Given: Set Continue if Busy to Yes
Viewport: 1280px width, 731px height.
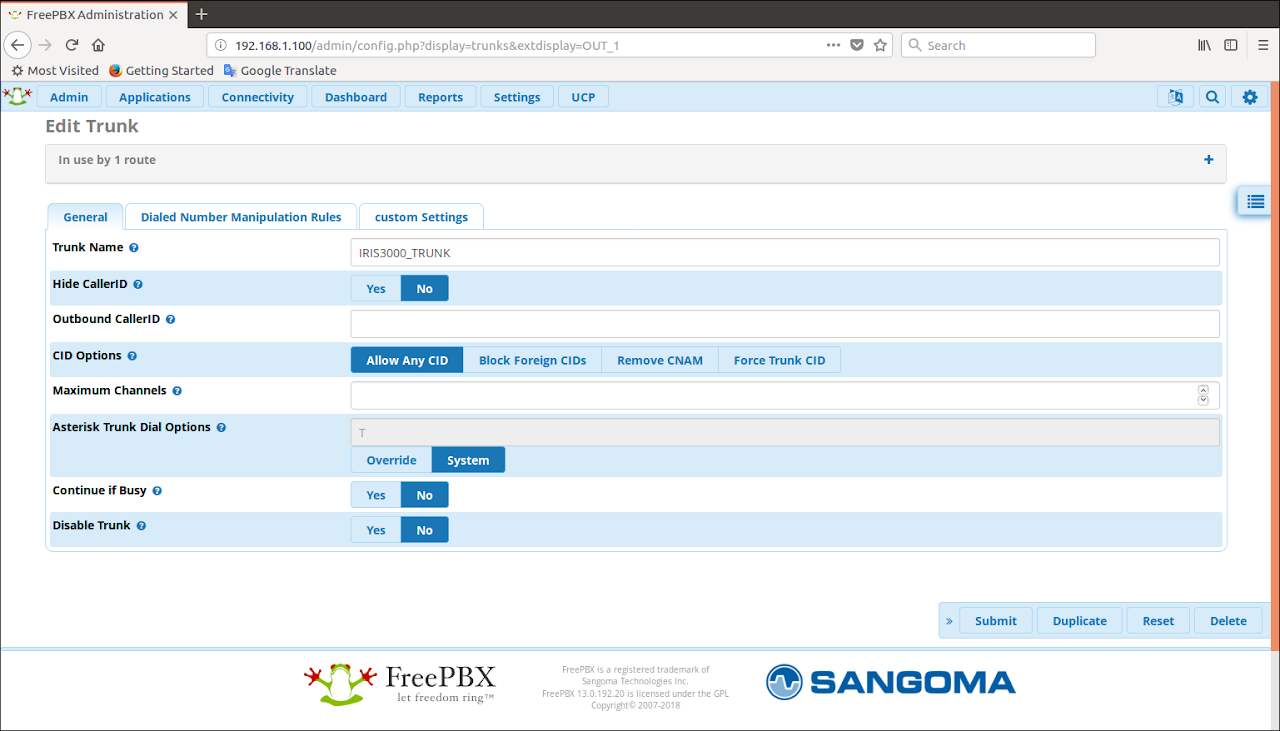Looking at the screenshot, I should click(x=376, y=495).
